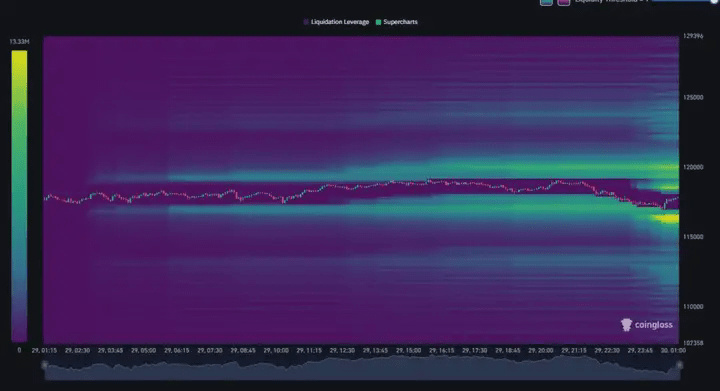Click the left zoom handle of range selector

click(x=45, y=365)
